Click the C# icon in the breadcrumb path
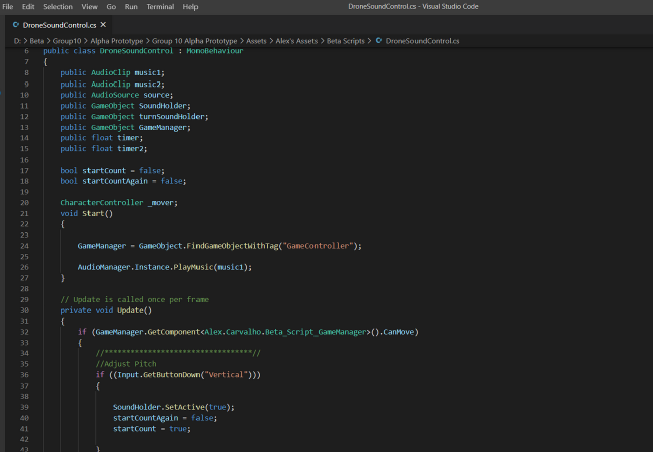The height and width of the screenshot is (452, 653). 378,41
